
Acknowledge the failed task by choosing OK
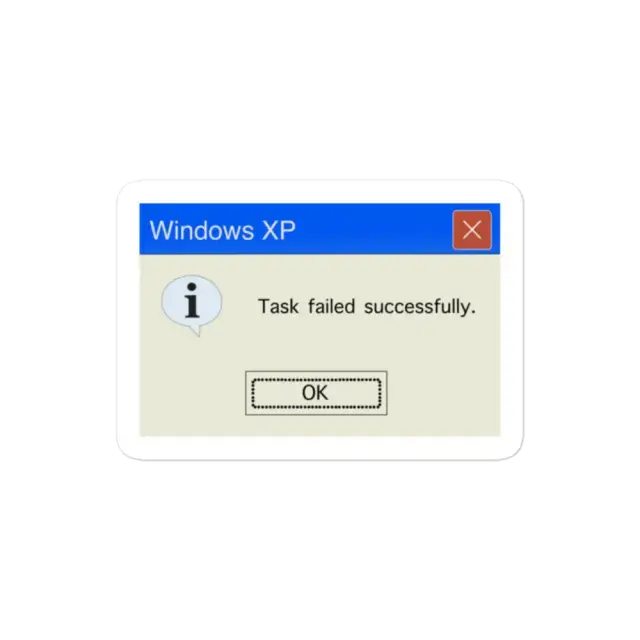316,393
